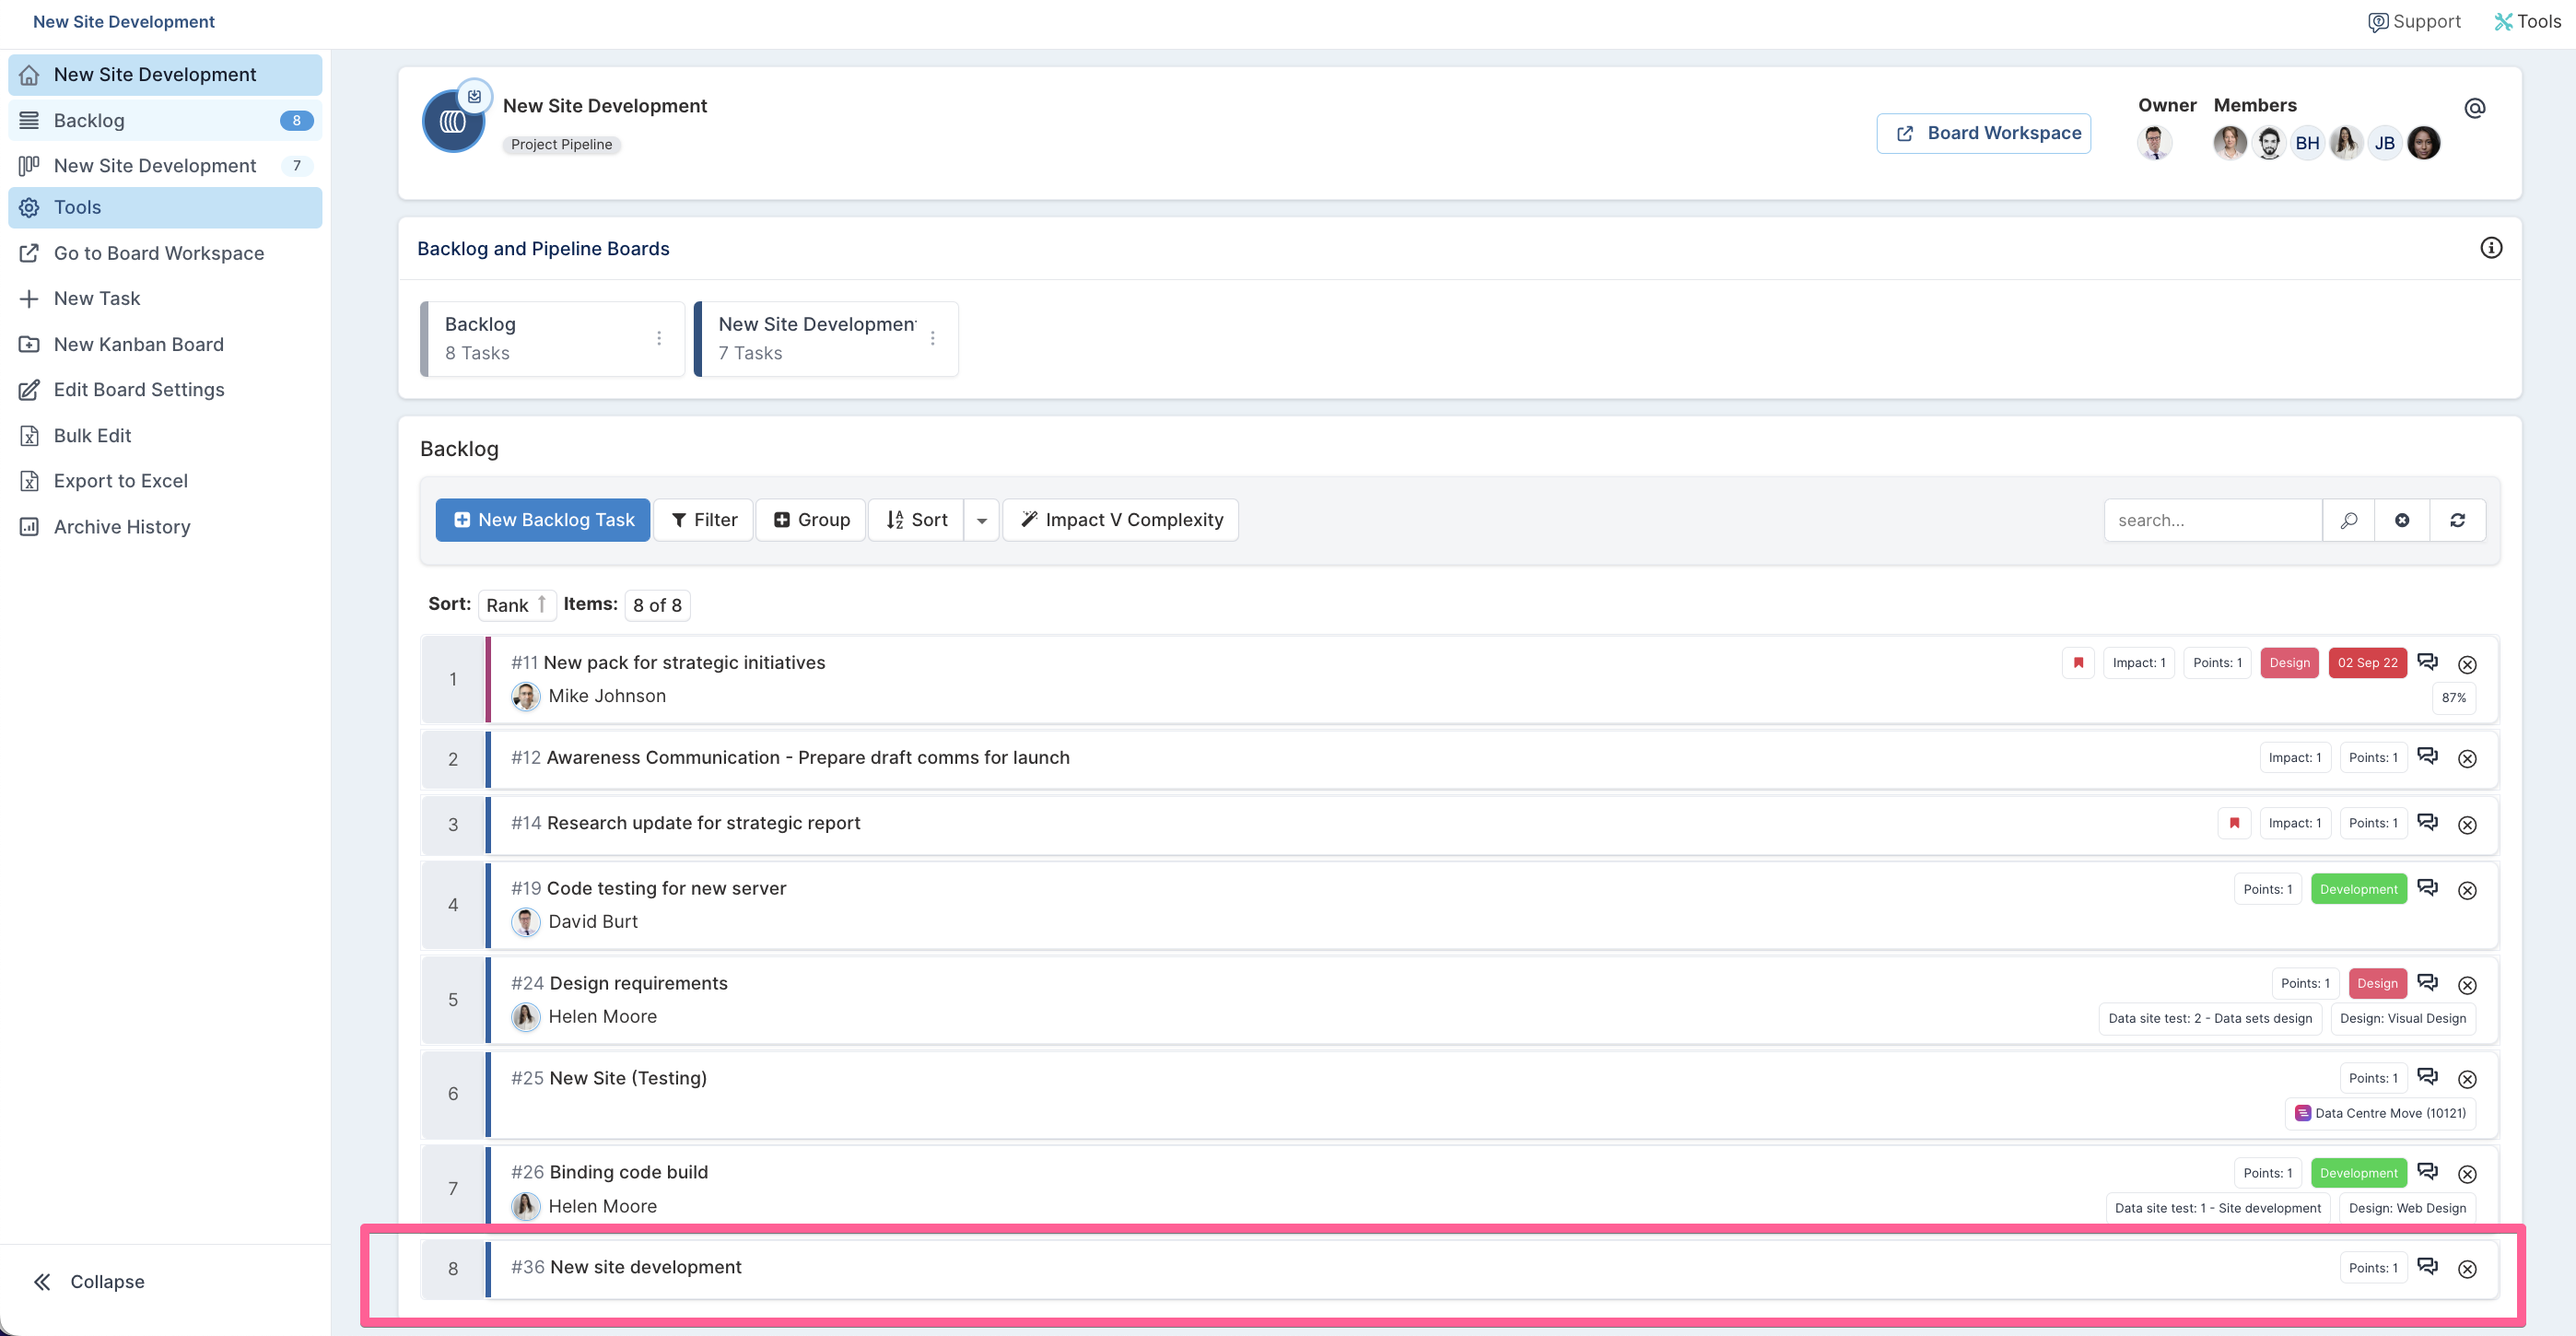The width and height of the screenshot is (2576, 1336).
Task: Click the Sort button
Action: coord(916,520)
